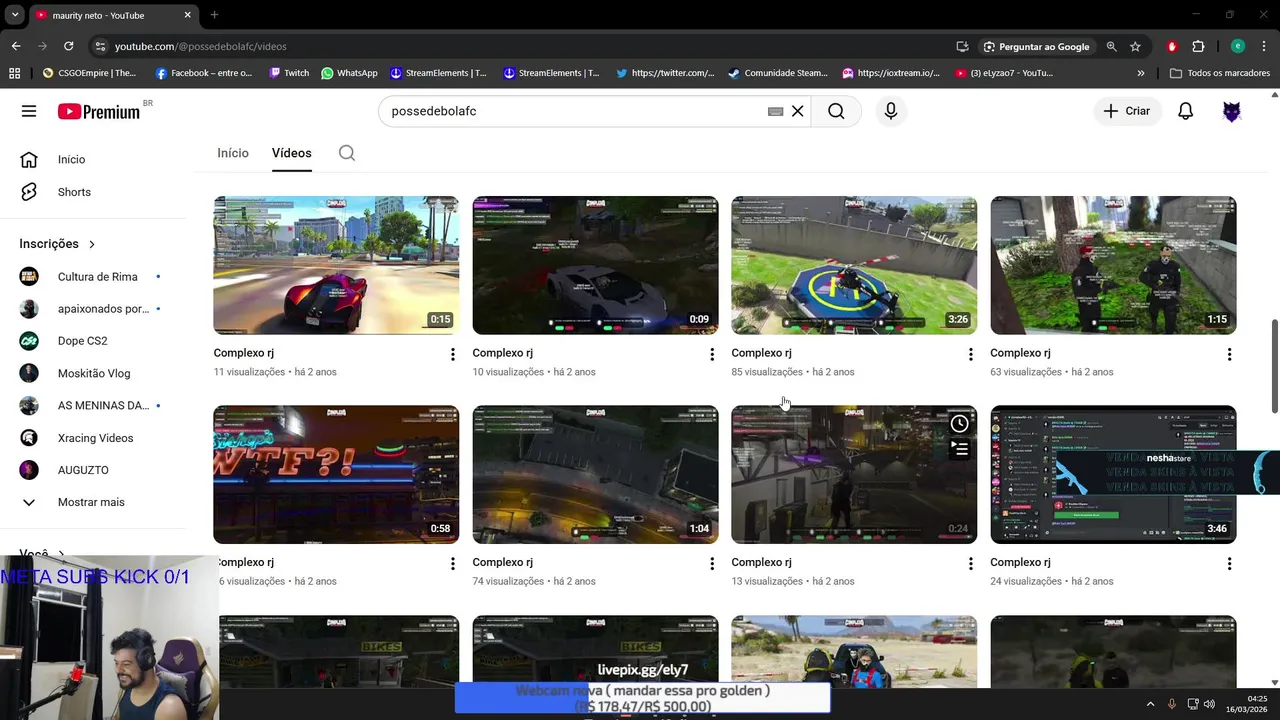Bookmark this page with the star icon
Image resolution: width=1280 pixels, height=720 pixels.
(1135, 46)
